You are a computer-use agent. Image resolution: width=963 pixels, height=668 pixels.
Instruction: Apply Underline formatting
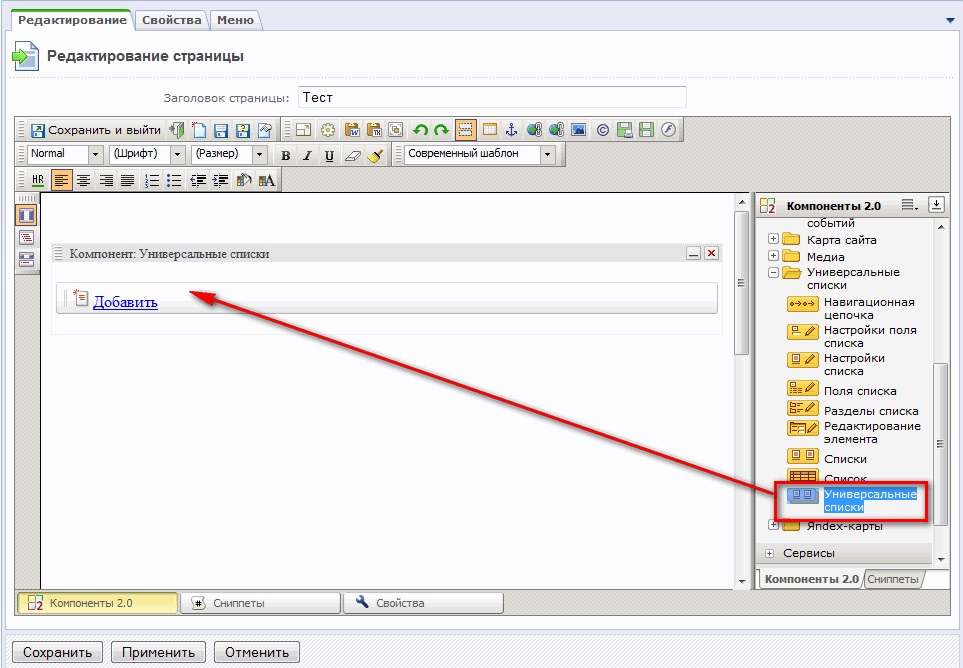pyautogui.click(x=329, y=155)
